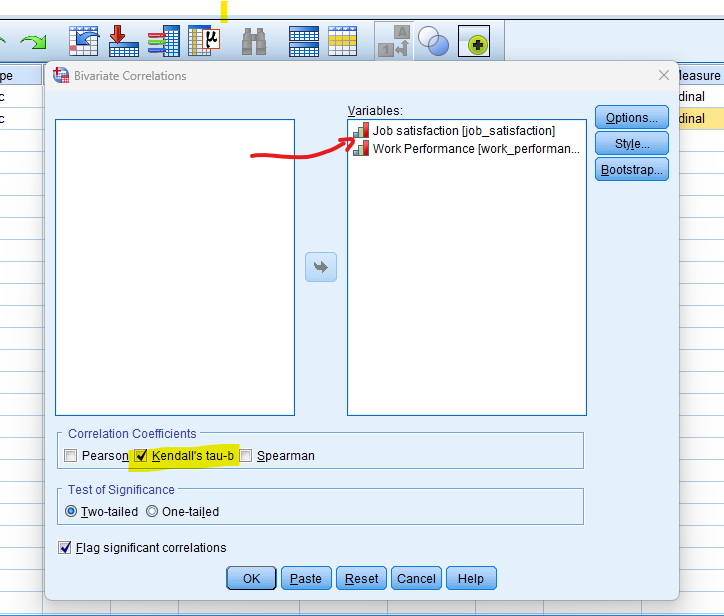
Task: Enable the Pearson correlation checkbox
Action: point(71,456)
